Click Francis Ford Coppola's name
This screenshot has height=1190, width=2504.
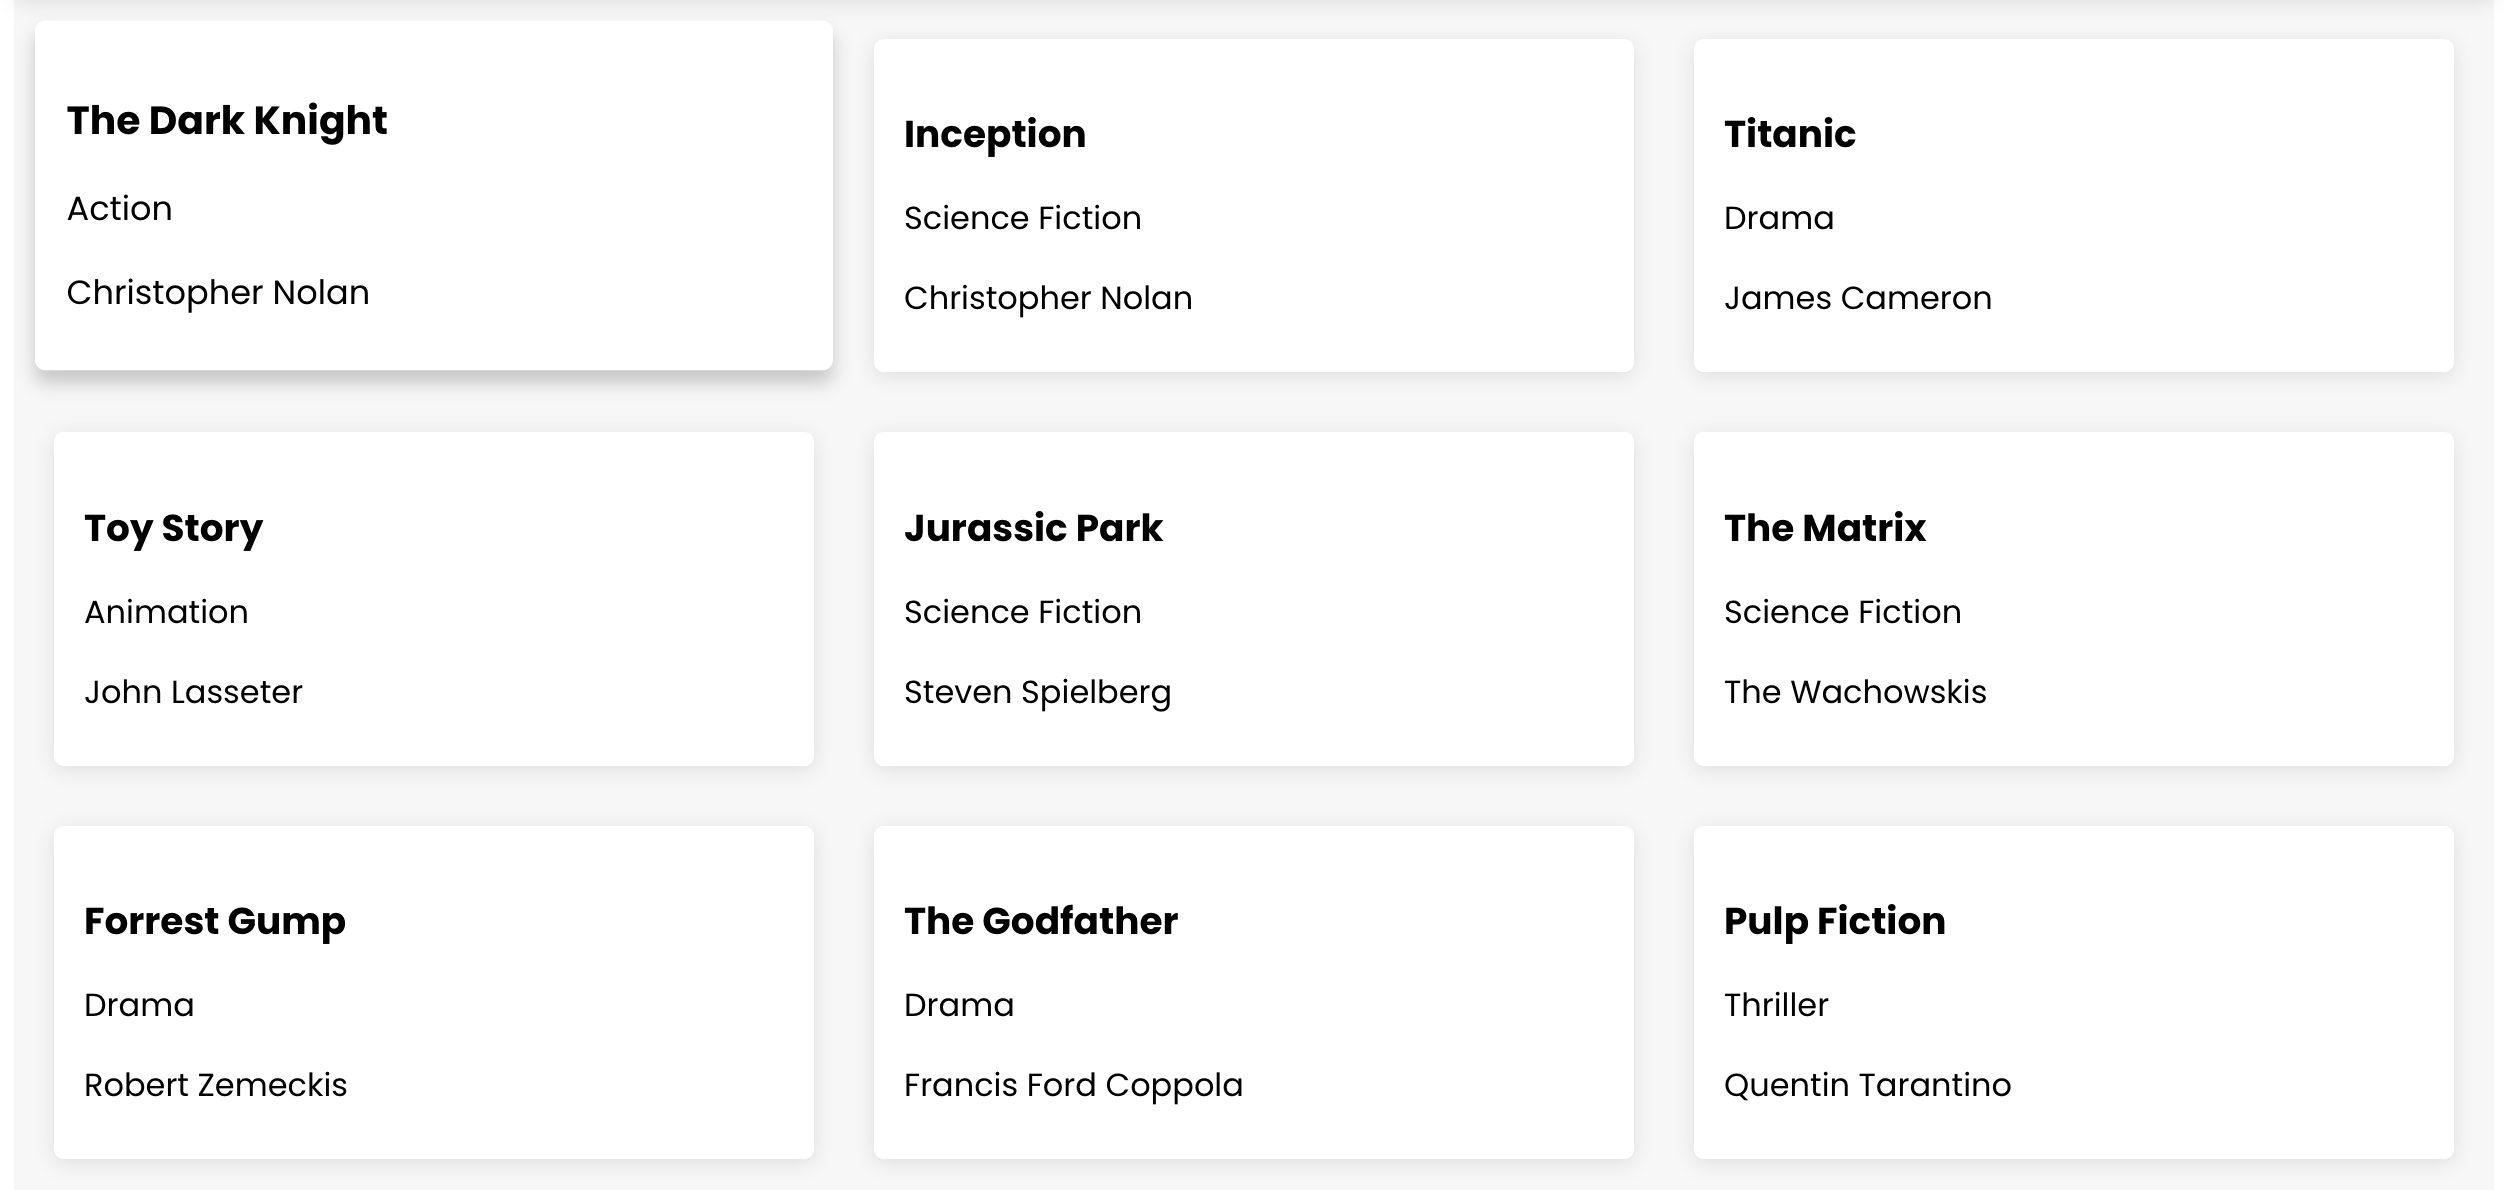(1073, 1085)
